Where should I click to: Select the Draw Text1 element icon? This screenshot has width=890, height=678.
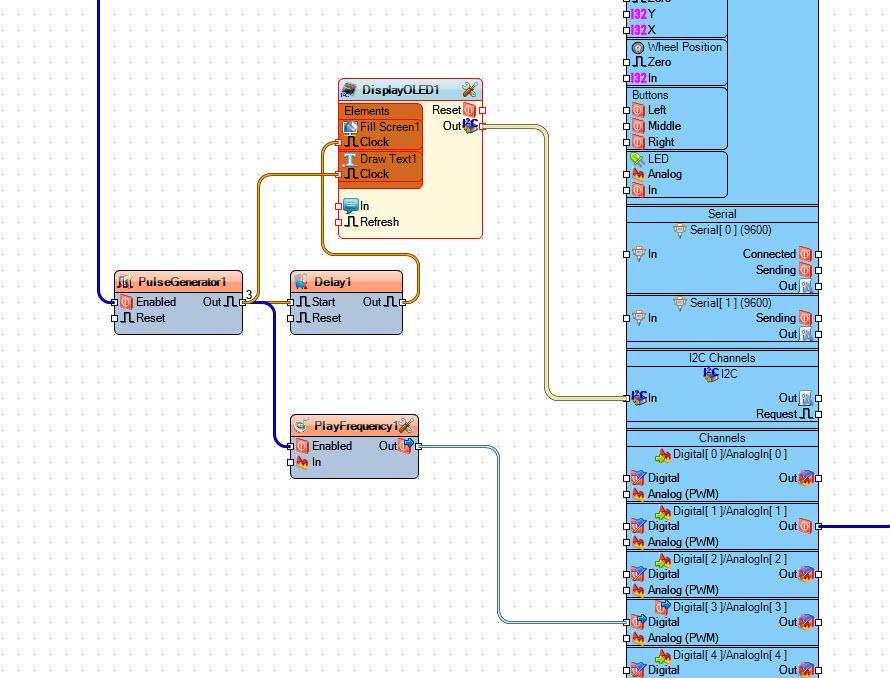(350, 159)
